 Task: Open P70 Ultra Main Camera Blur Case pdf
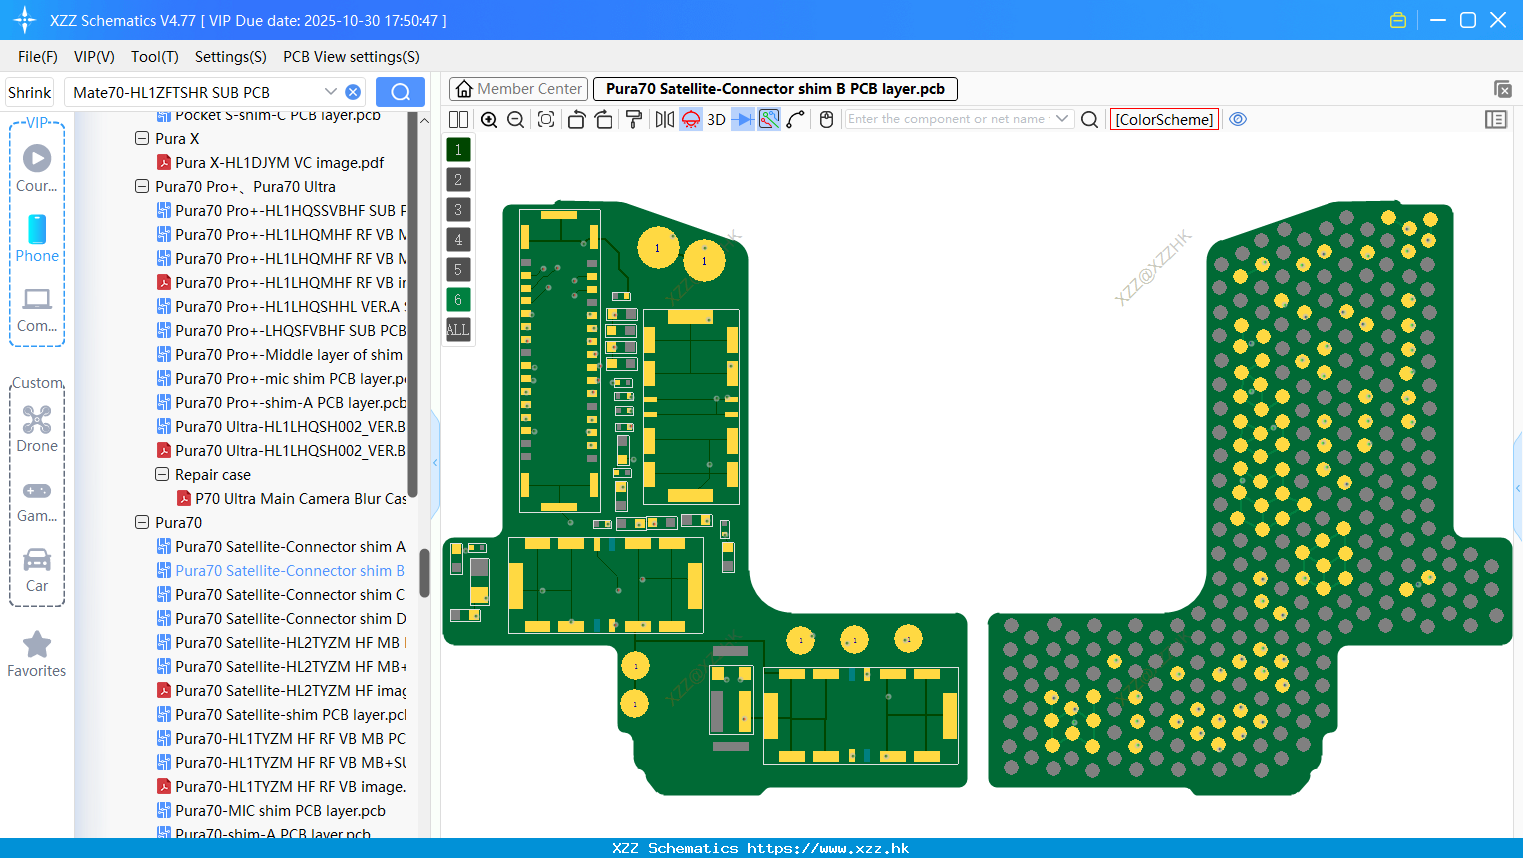(291, 499)
